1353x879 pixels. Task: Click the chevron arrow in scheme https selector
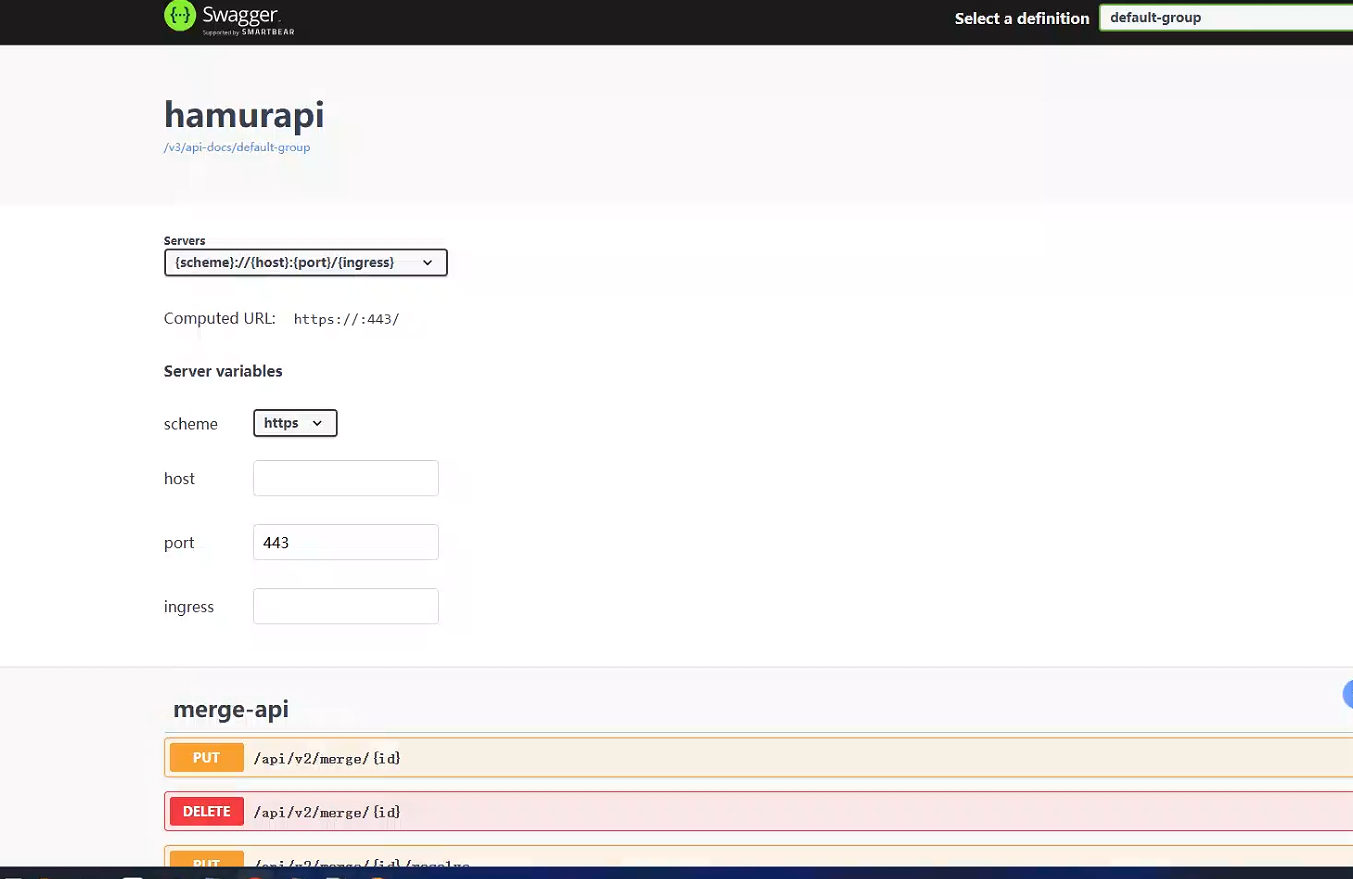point(318,423)
